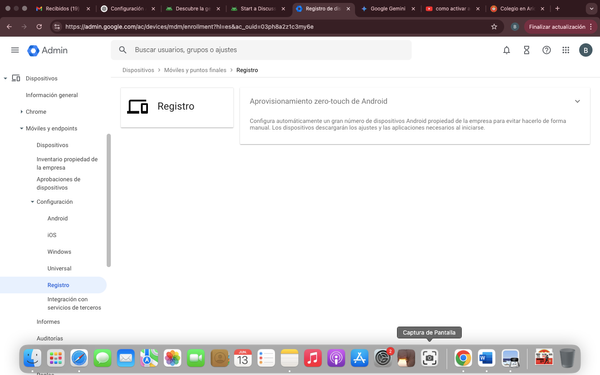
Task: Bookmark this page with the star icon
Action: [494, 27]
